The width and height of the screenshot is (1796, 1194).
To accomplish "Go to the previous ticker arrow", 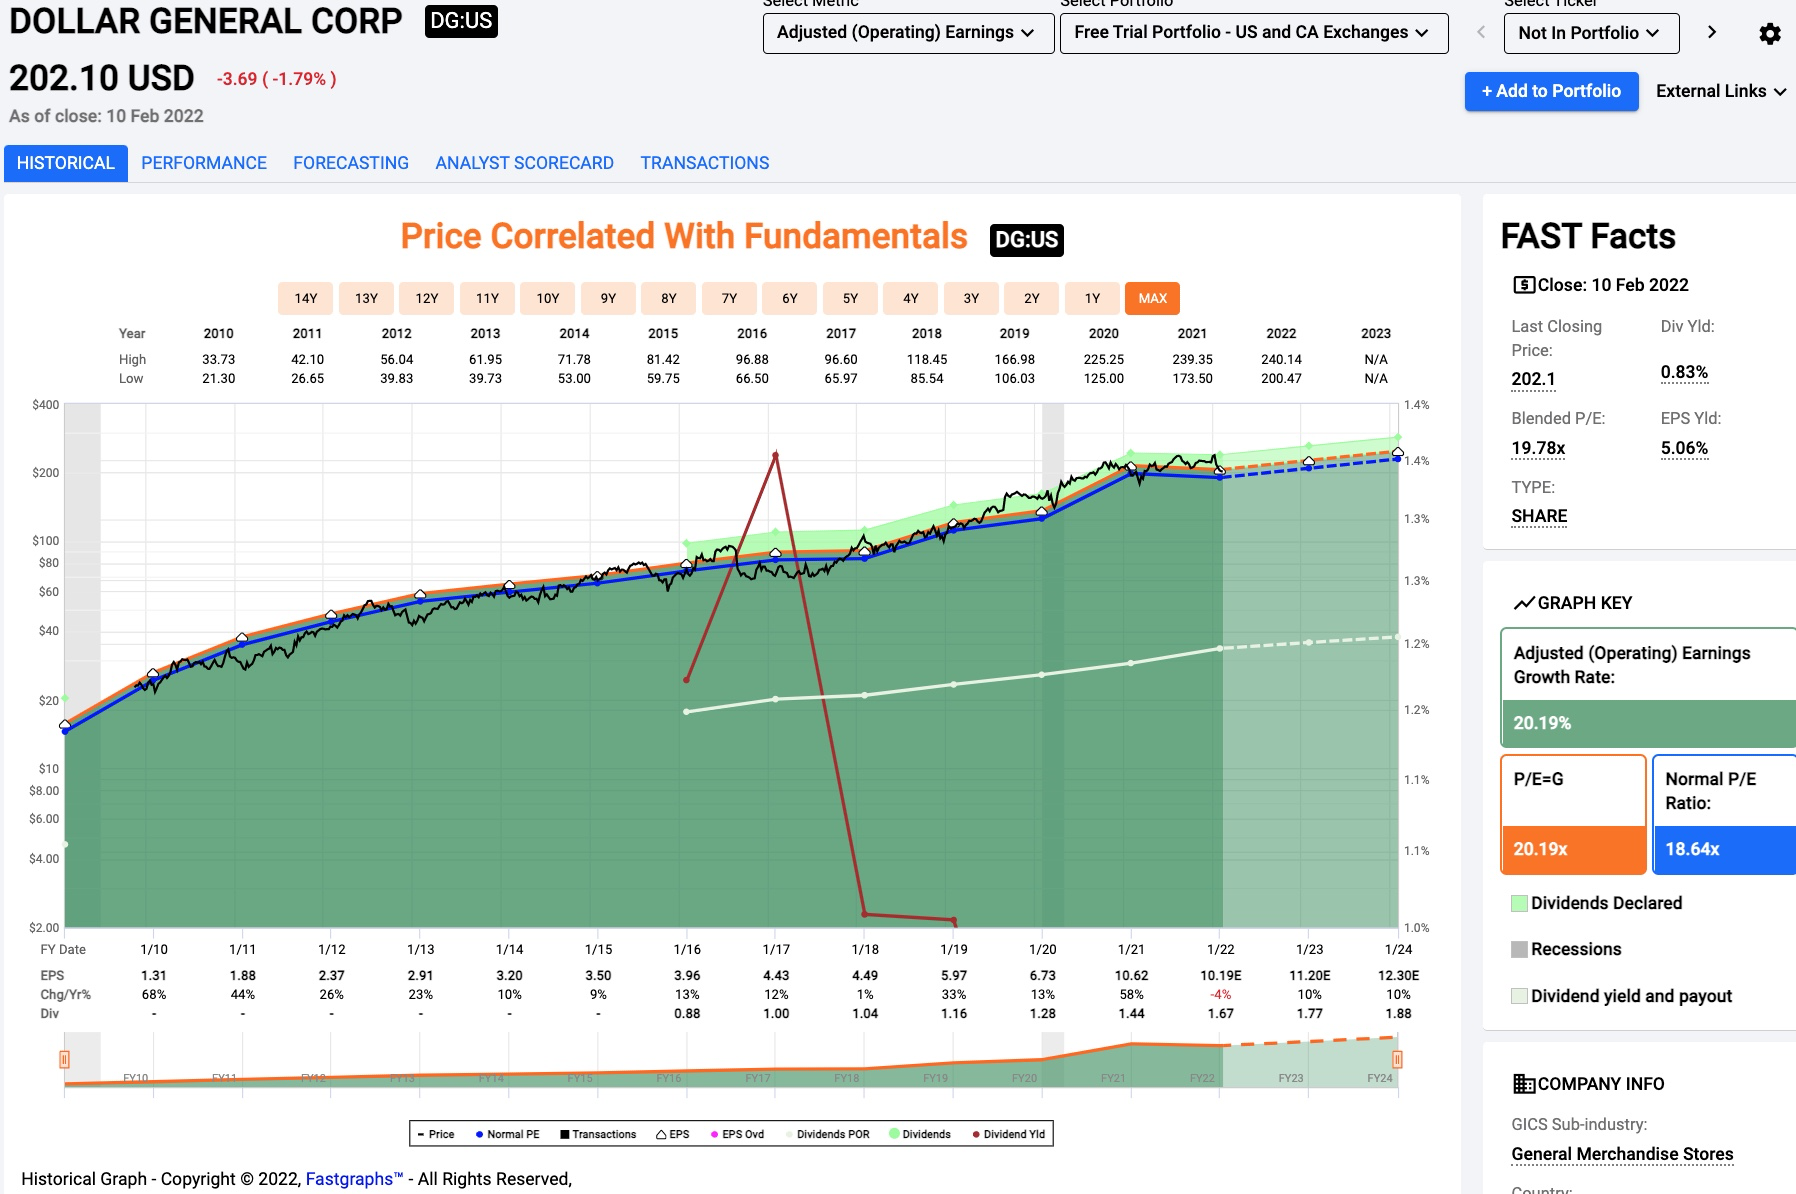I will click(x=1481, y=33).
